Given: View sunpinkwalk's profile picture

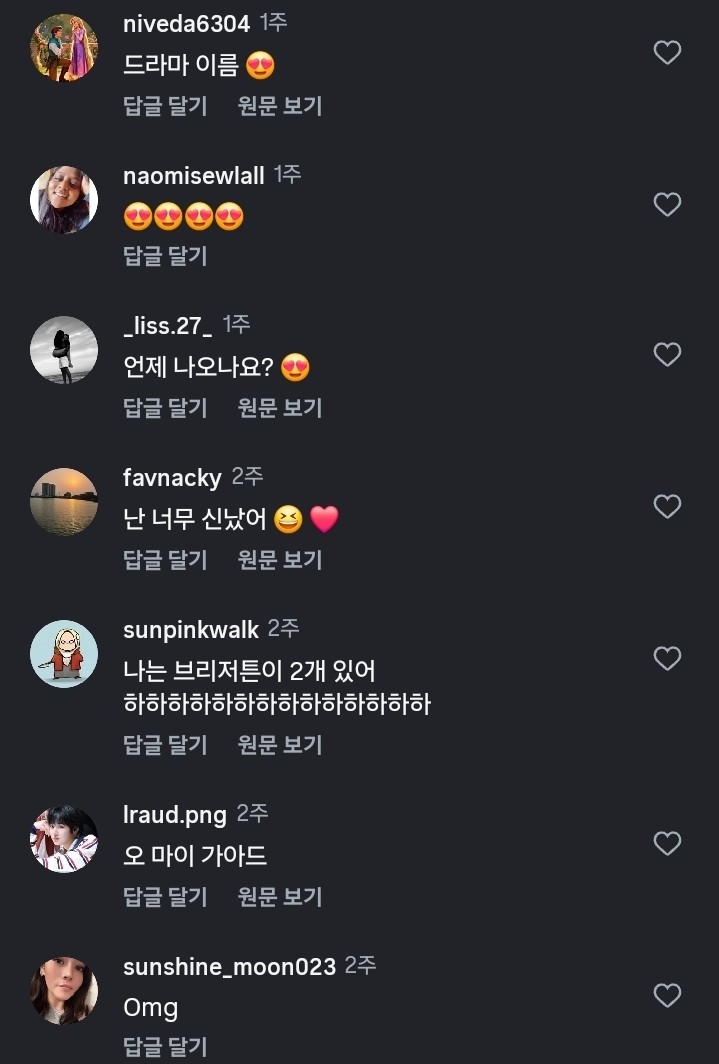Looking at the screenshot, I should [64, 654].
